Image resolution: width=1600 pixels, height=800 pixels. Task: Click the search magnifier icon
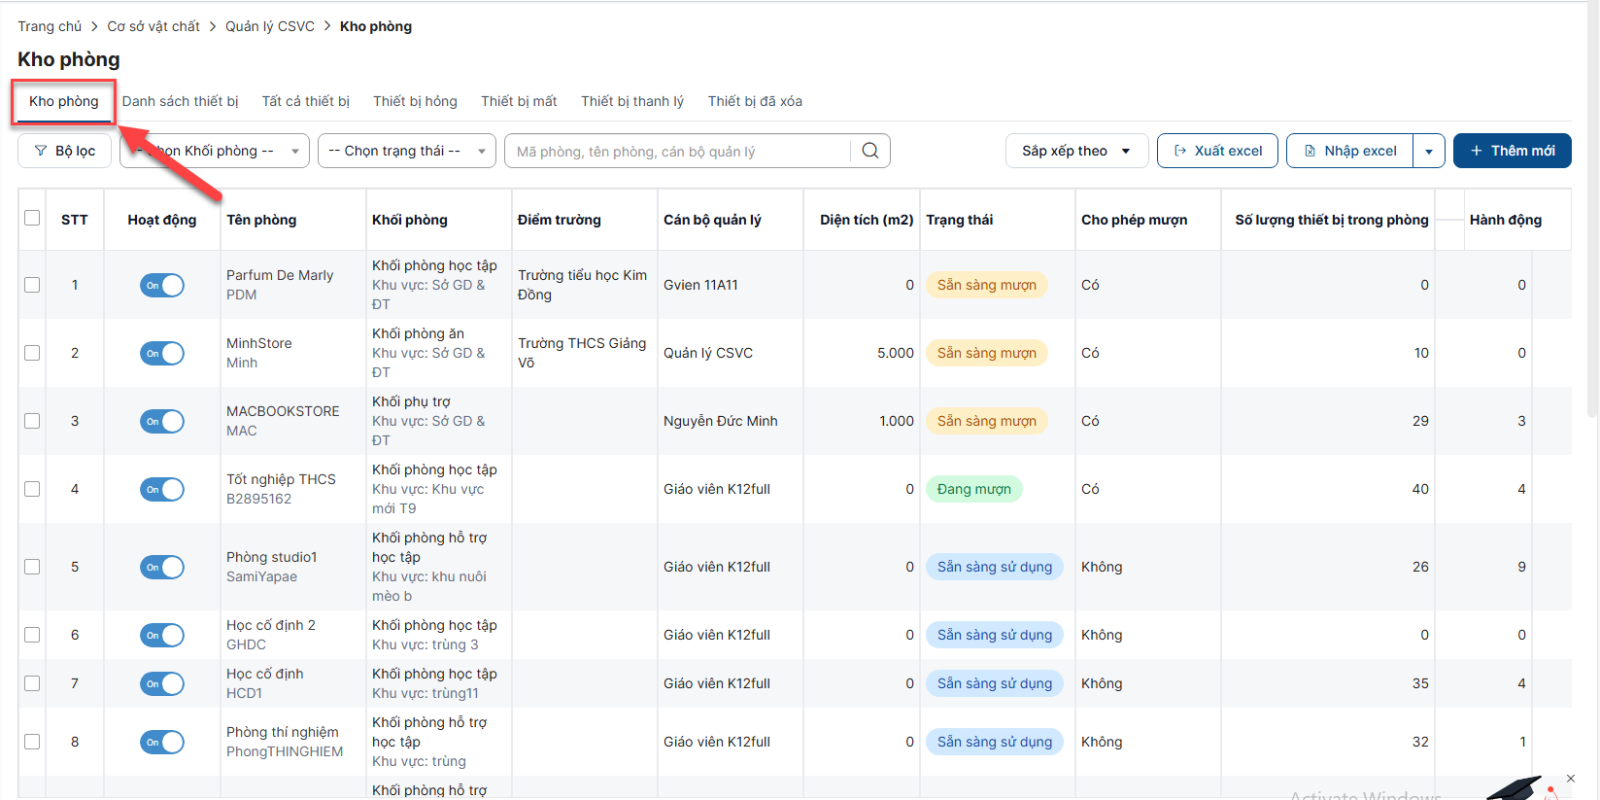point(870,151)
